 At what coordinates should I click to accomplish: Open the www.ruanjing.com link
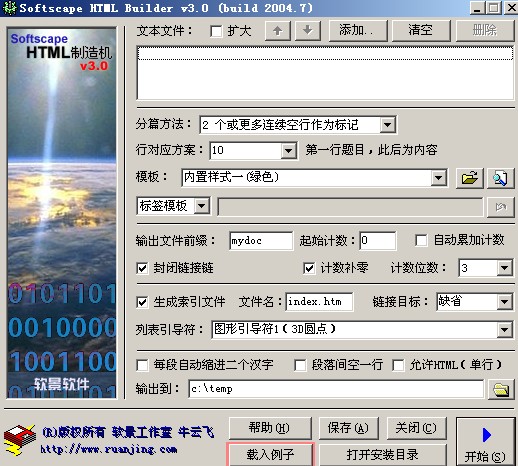pos(109,449)
